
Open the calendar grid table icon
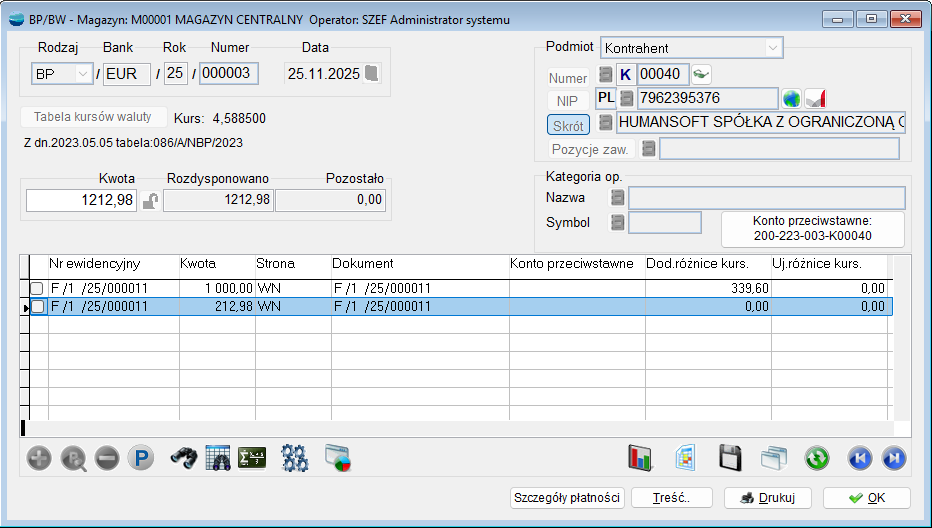coord(218,458)
